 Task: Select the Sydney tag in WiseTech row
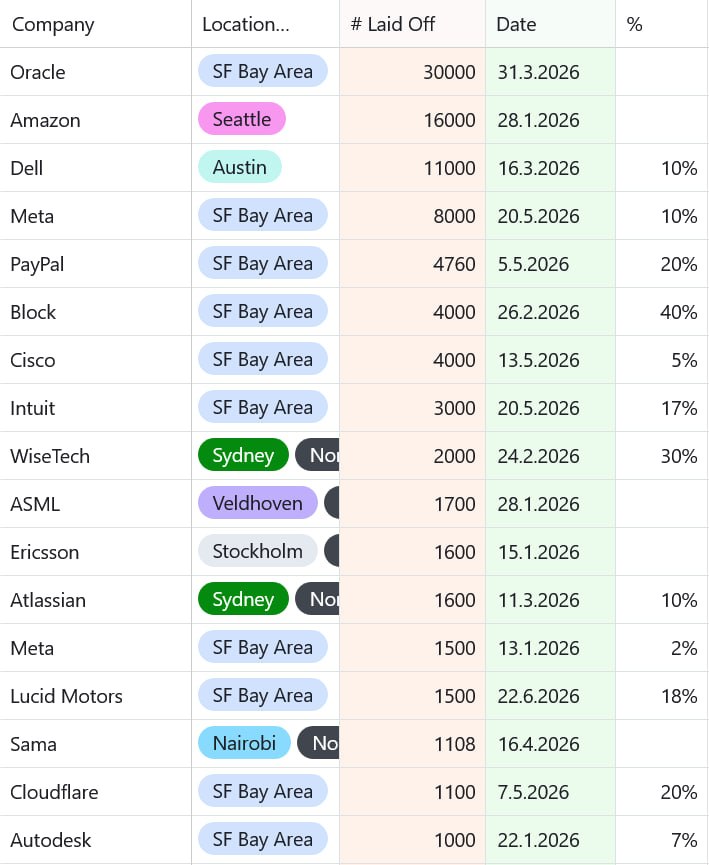pos(243,455)
